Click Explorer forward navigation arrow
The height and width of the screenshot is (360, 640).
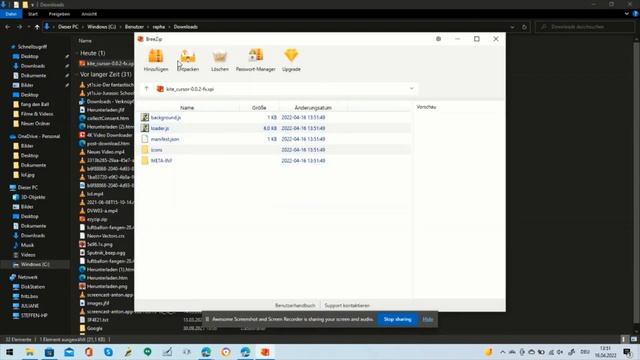click(x=19, y=27)
